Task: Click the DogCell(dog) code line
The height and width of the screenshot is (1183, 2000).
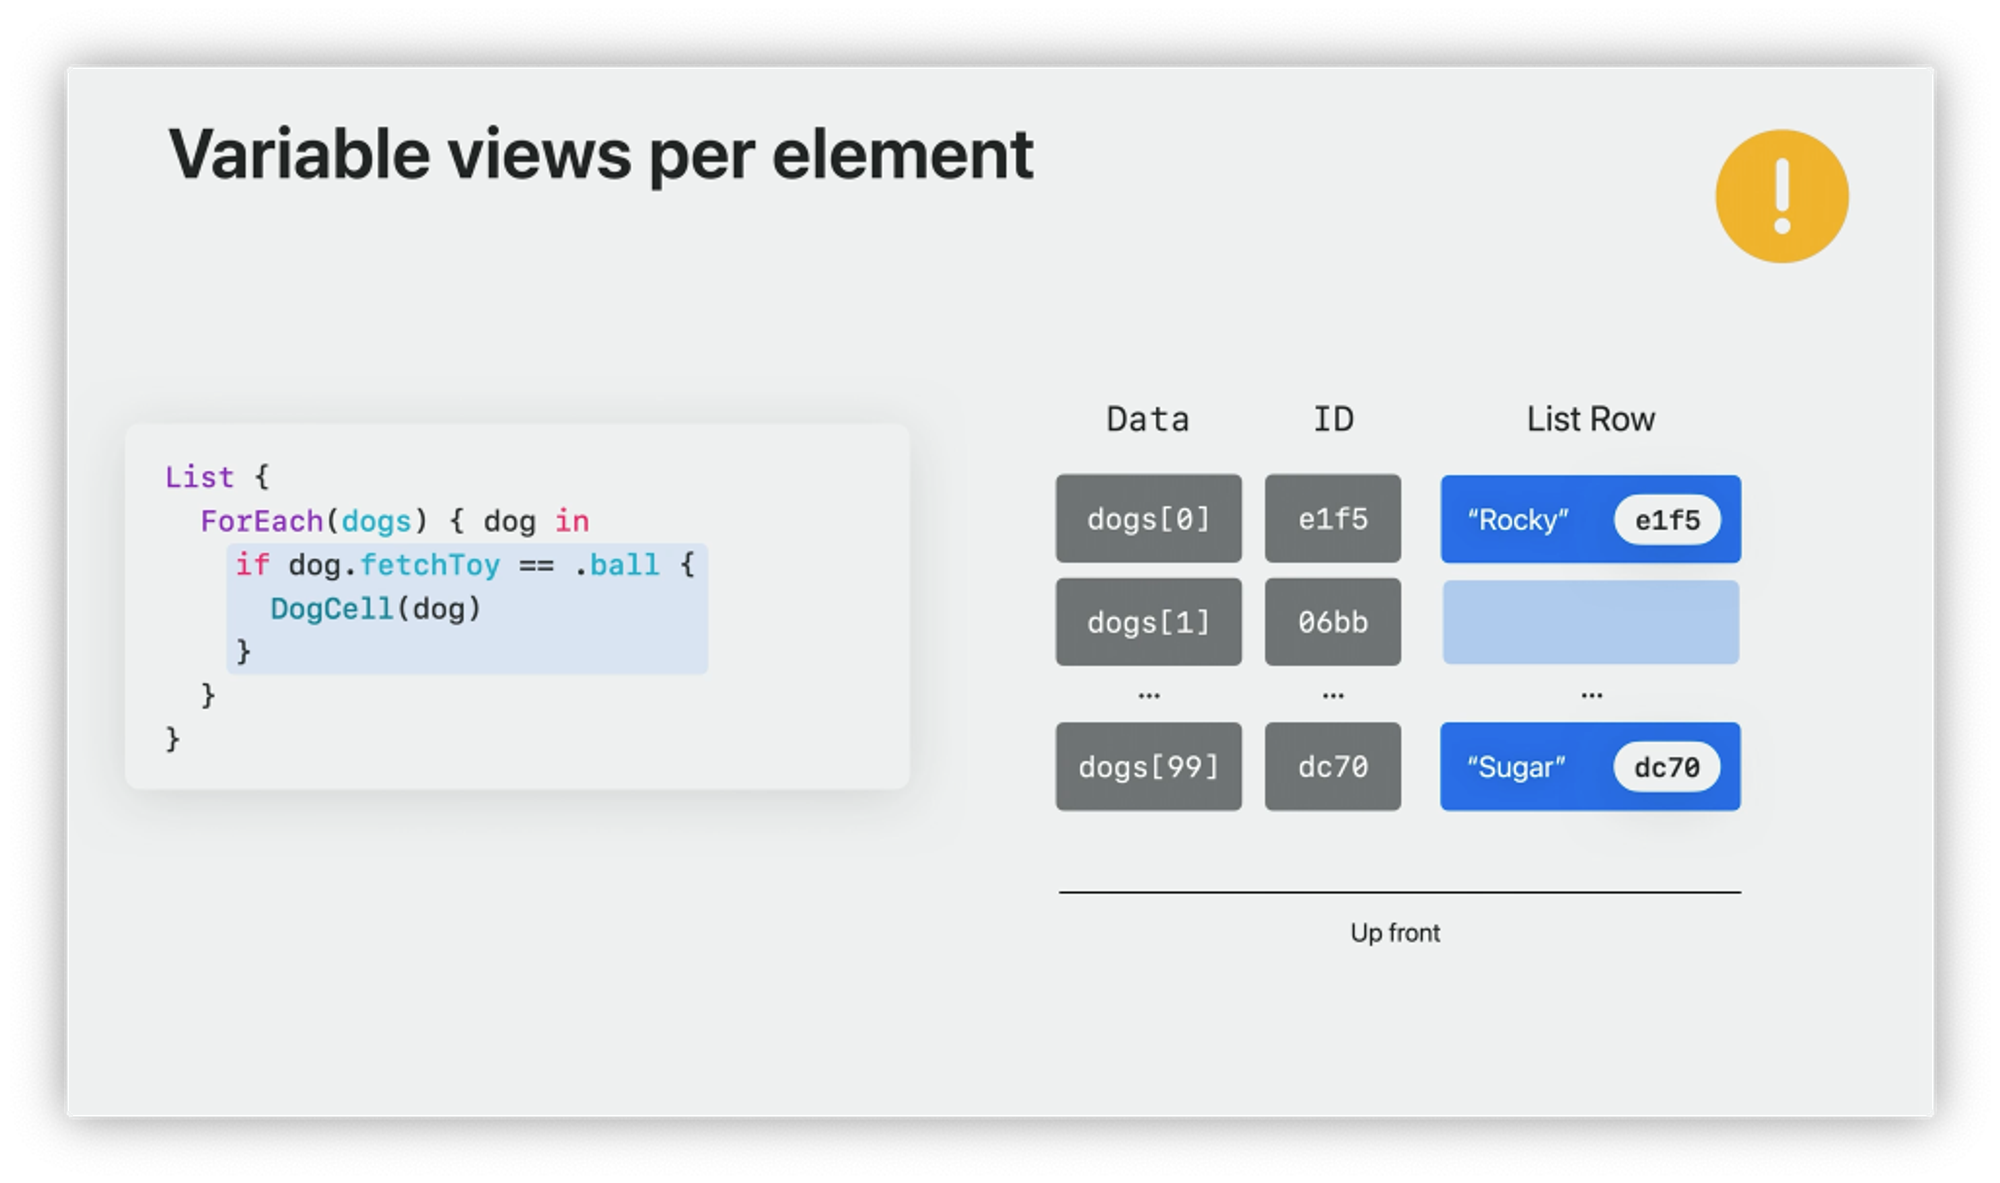Action: pos(376,609)
